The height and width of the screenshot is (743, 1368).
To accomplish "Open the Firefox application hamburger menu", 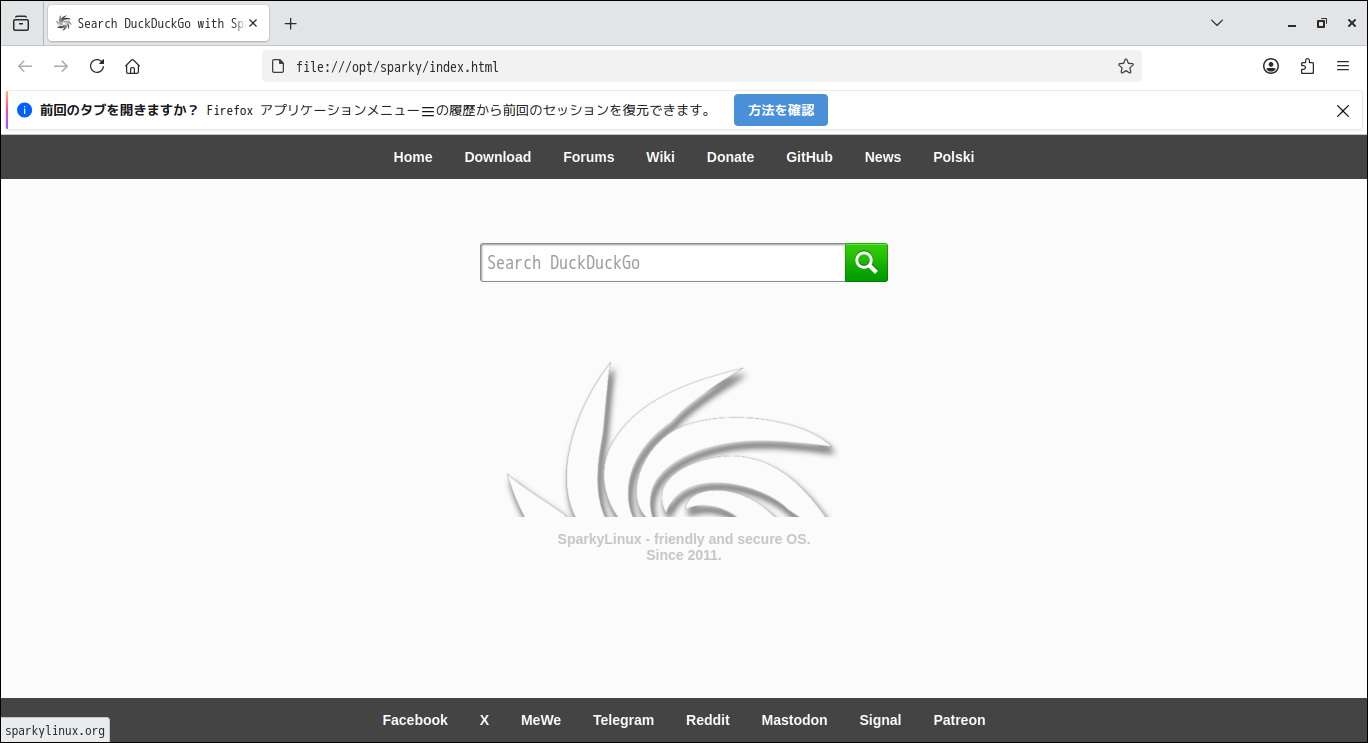I will (1343, 66).
